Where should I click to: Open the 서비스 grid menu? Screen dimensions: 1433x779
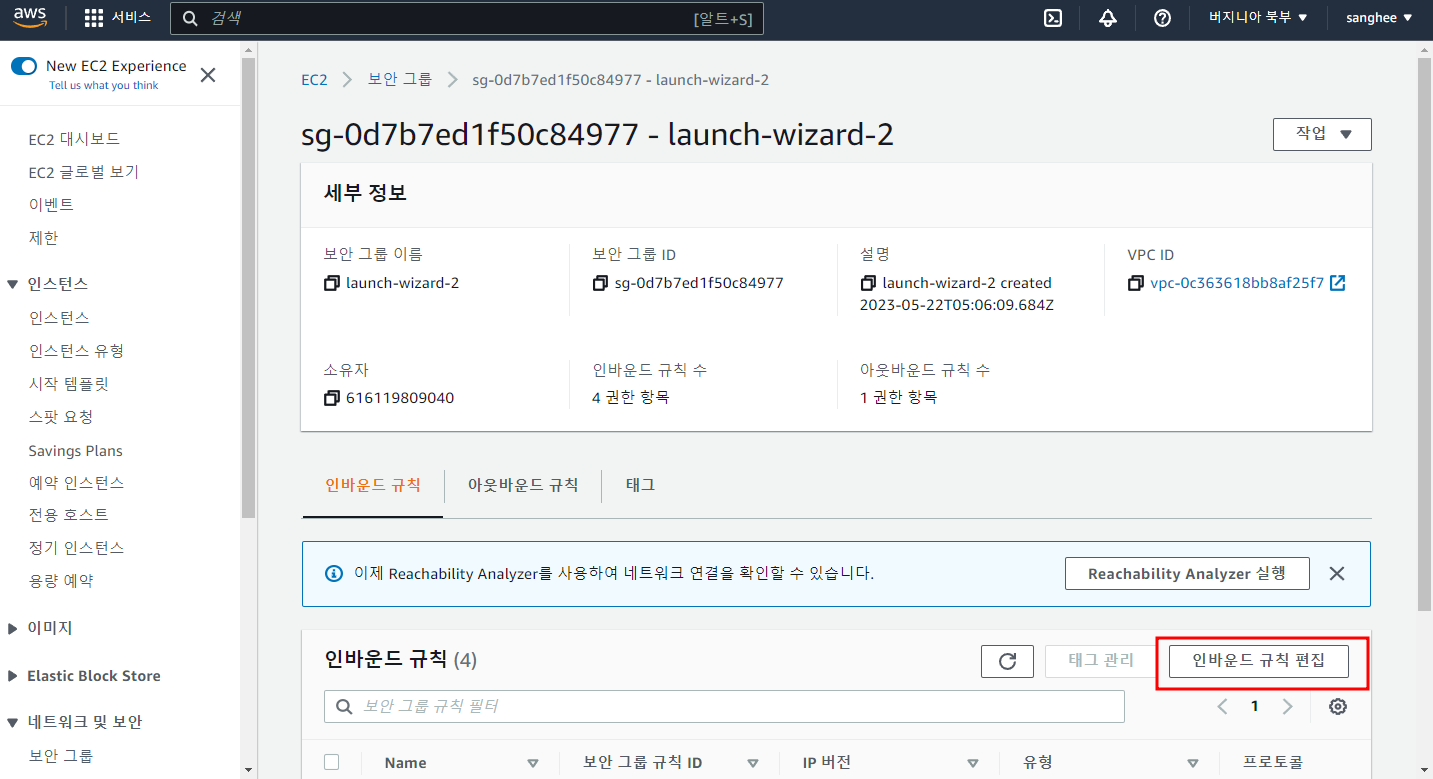(117, 18)
